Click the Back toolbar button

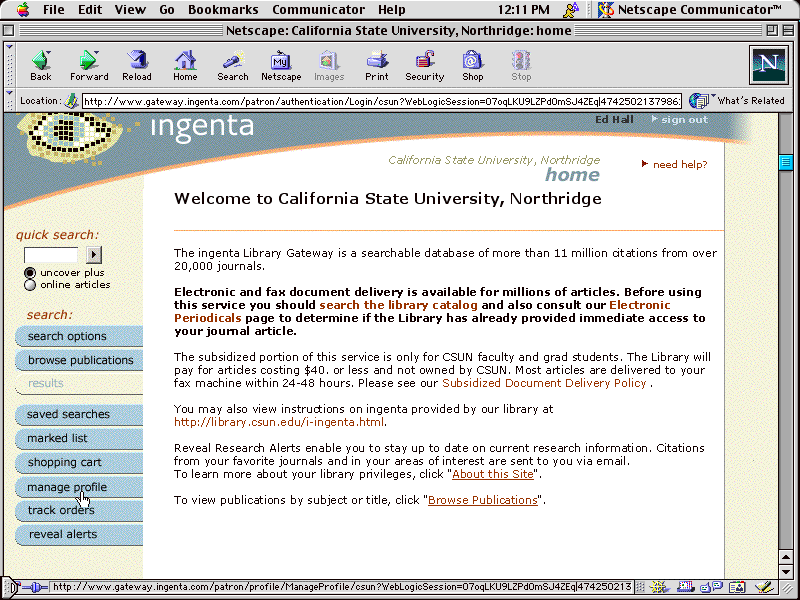[x=41, y=66]
